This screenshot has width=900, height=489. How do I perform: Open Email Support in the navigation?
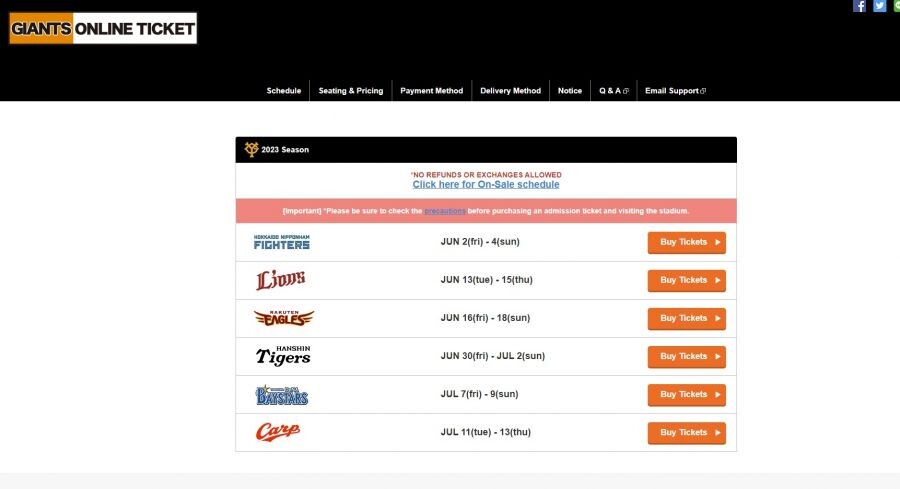point(676,91)
